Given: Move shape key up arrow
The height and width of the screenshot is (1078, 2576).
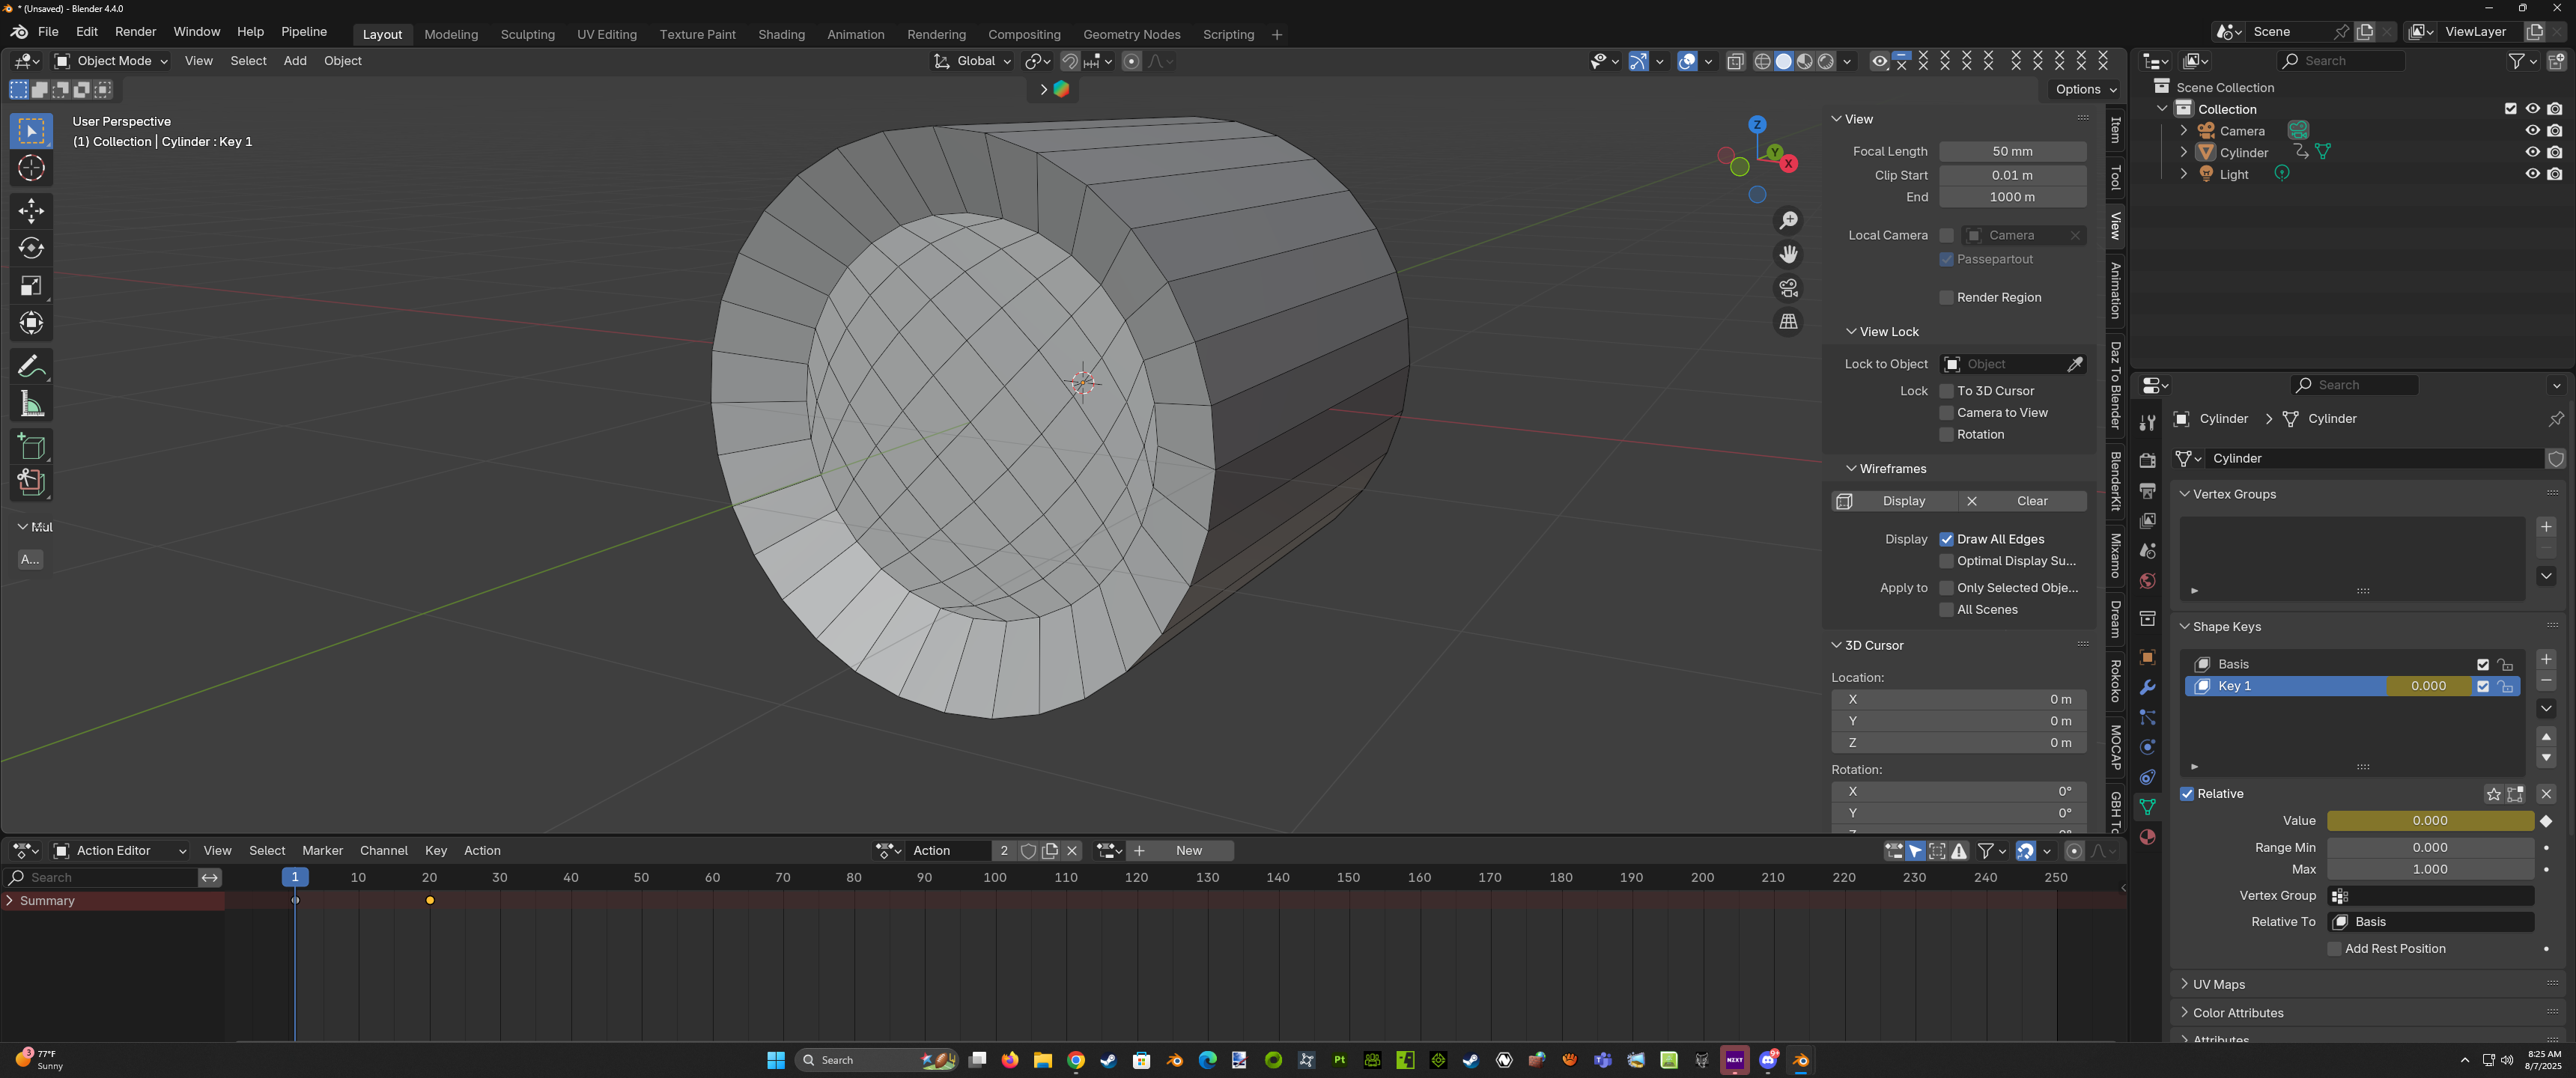Looking at the screenshot, I should [2546, 737].
